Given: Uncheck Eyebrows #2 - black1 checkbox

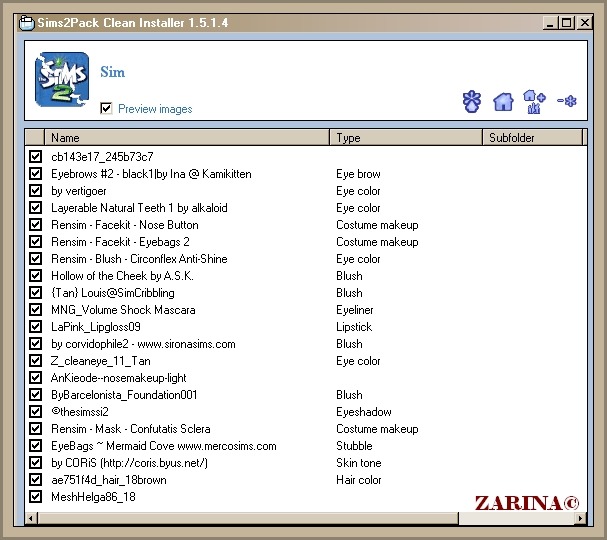Looking at the screenshot, I should 36,173.
